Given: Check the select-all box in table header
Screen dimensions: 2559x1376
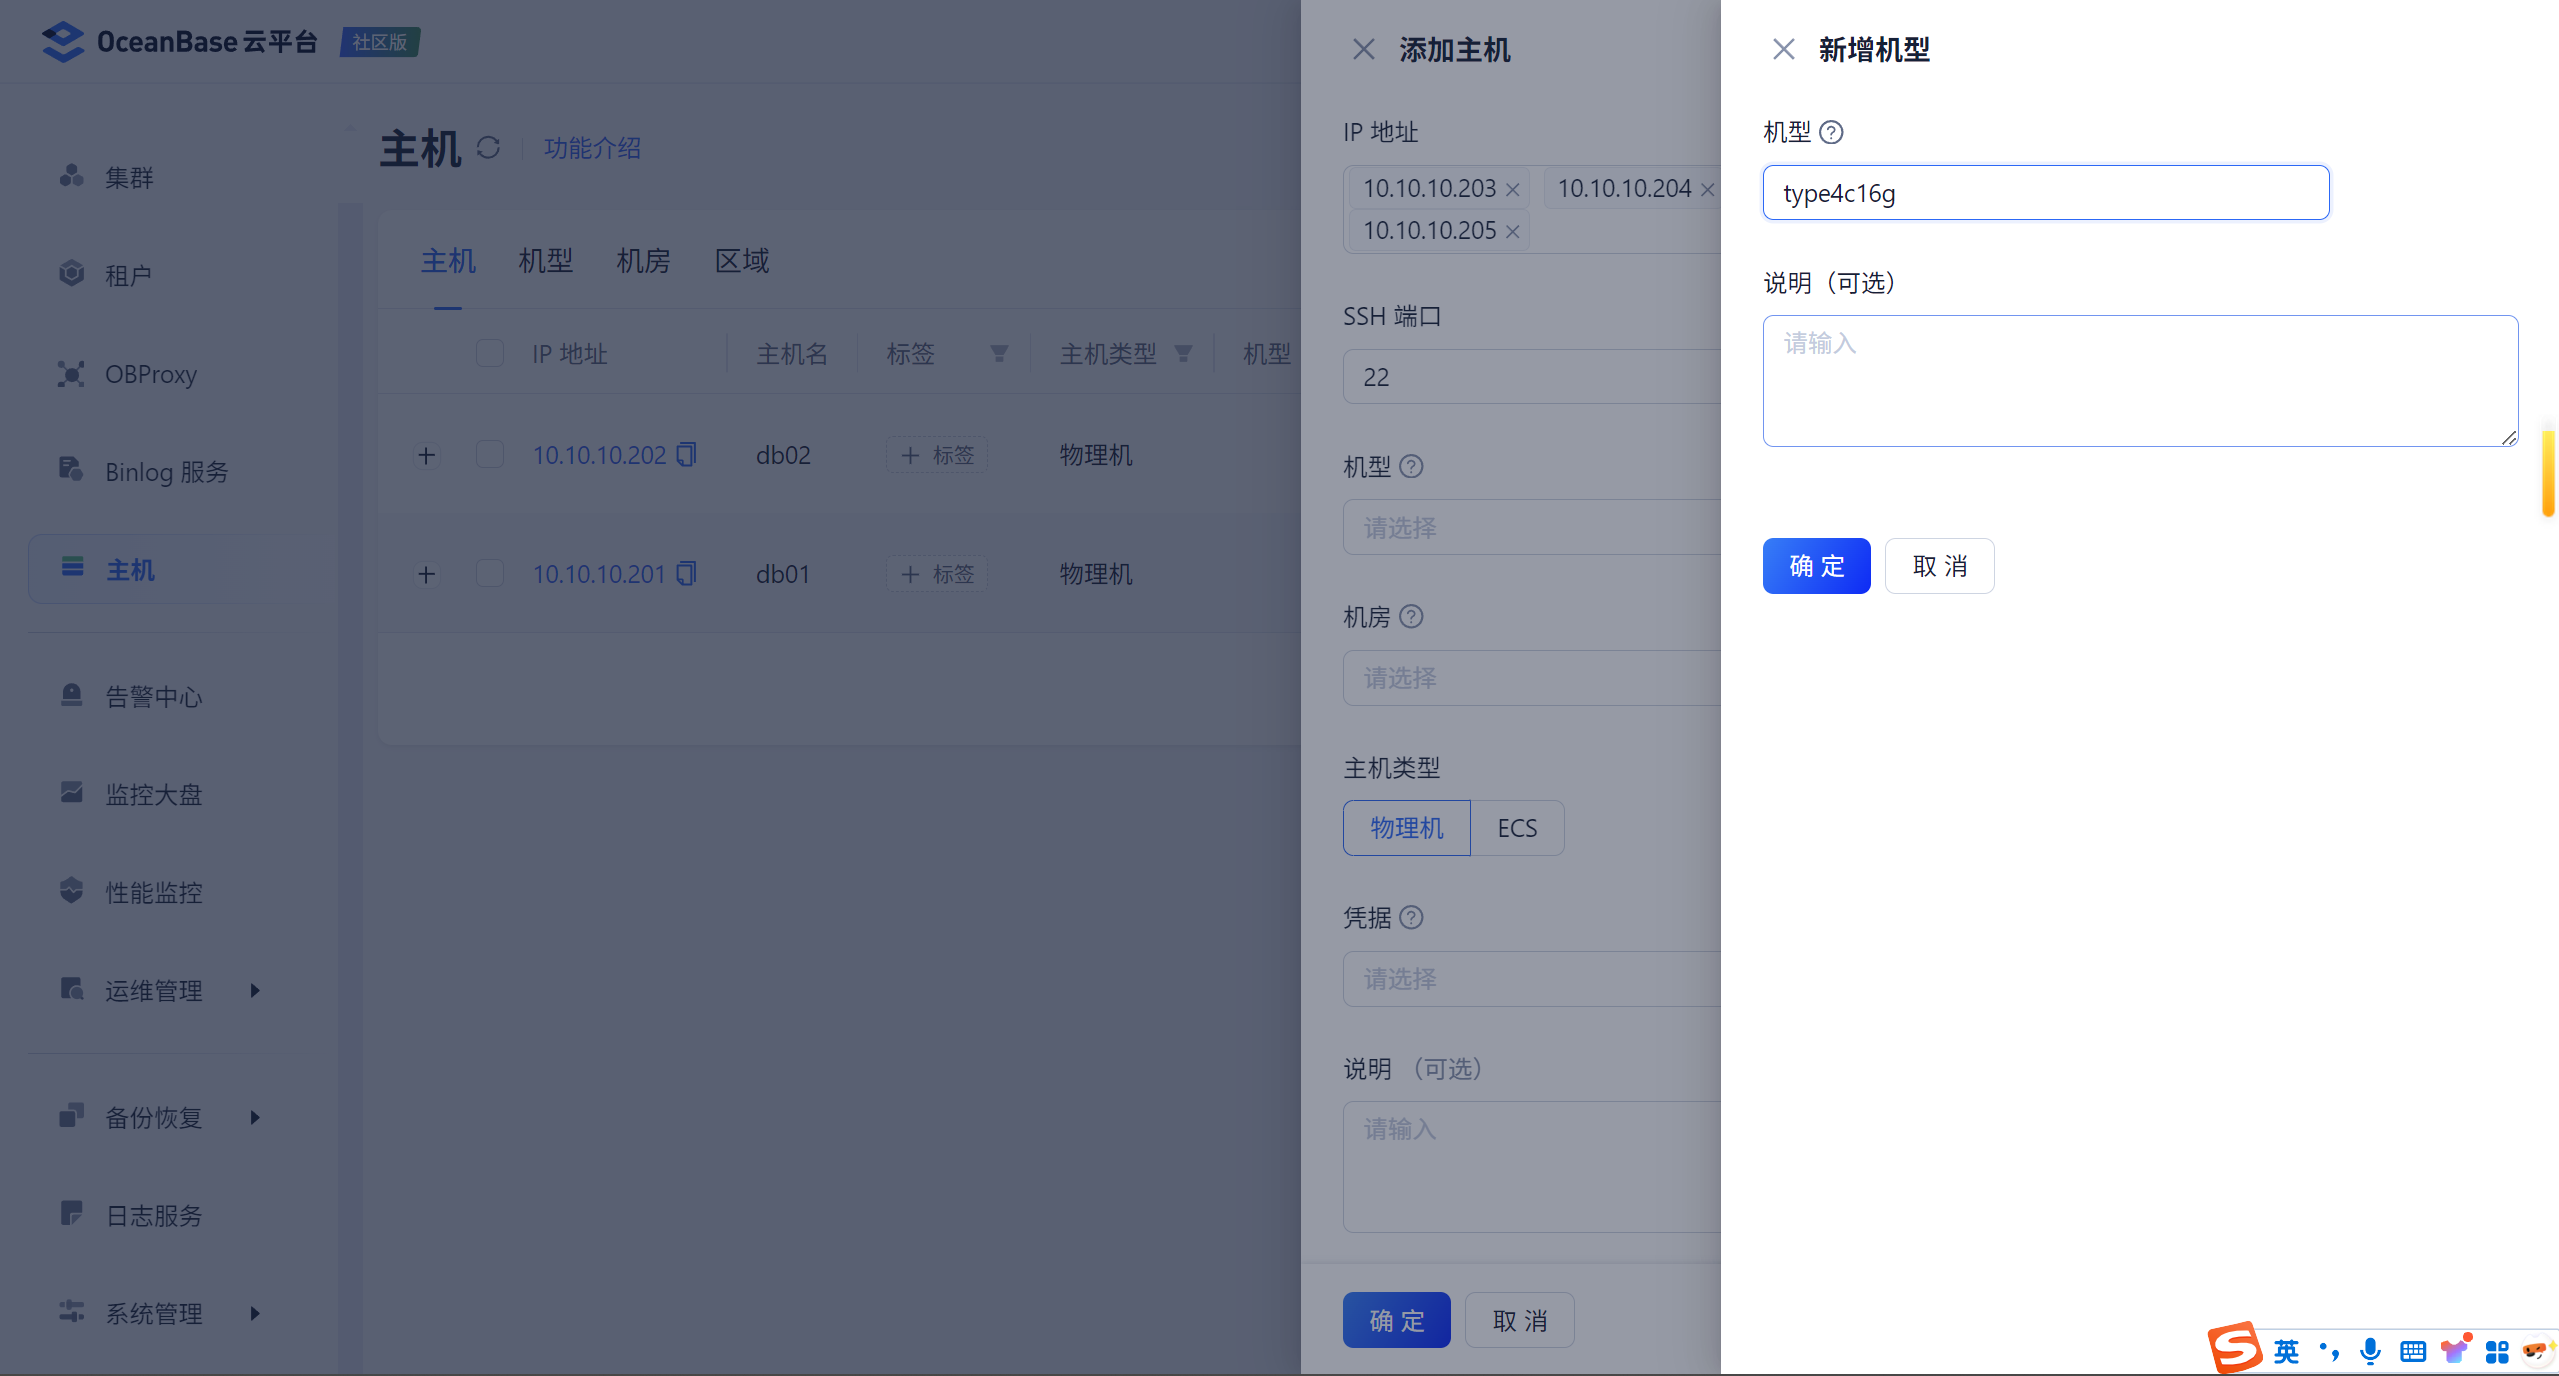Looking at the screenshot, I should 490,354.
